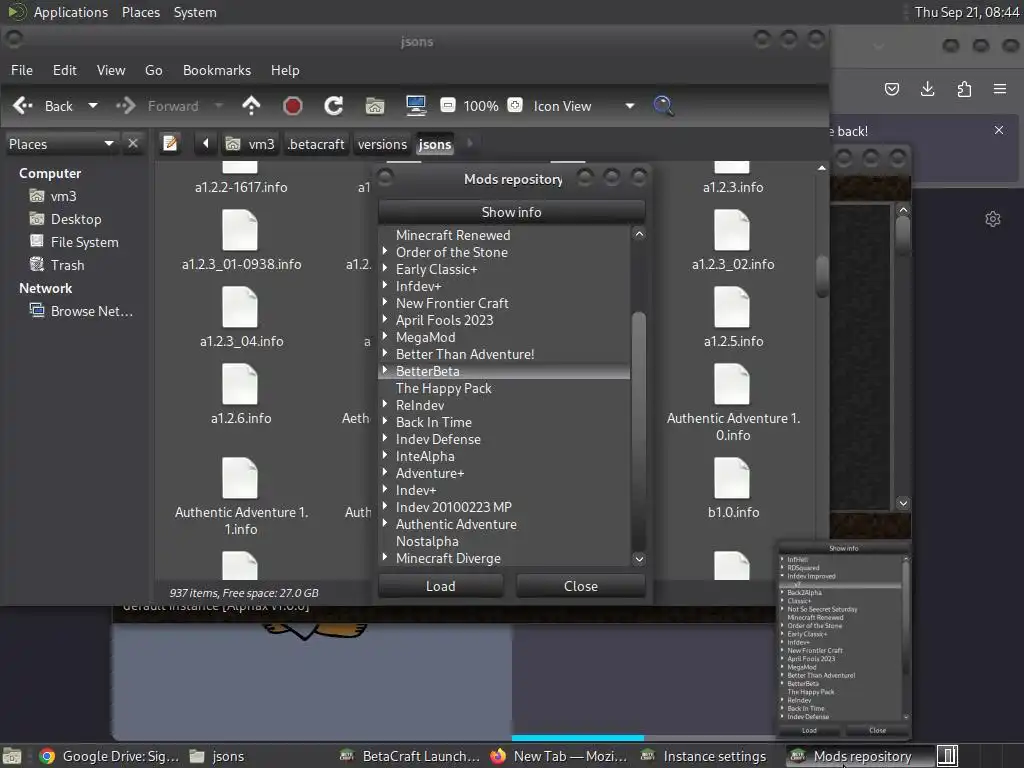Open the Firefox extensions puzzle icon
This screenshot has height=768, width=1024.
click(x=964, y=89)
